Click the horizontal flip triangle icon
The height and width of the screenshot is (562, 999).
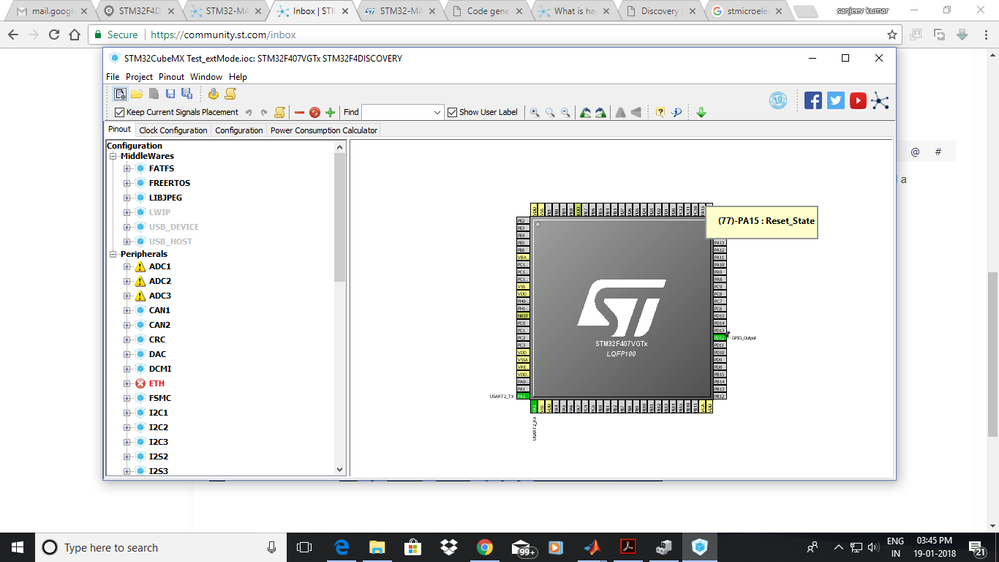636,113
